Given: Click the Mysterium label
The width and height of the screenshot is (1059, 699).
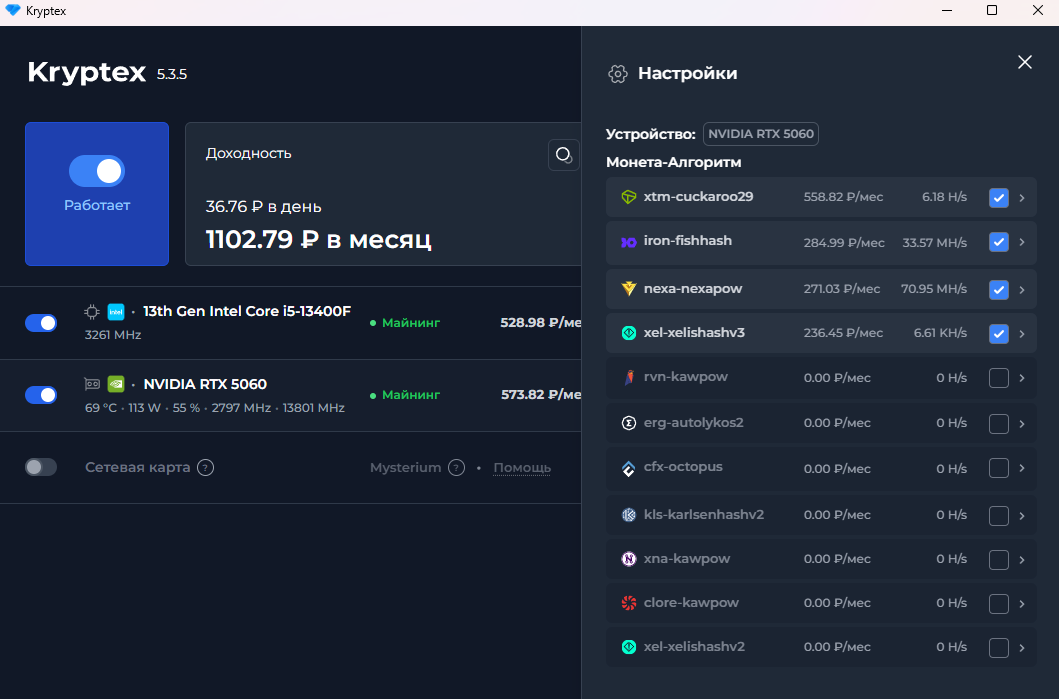Looking at the screenshot, I should [405, 467].
